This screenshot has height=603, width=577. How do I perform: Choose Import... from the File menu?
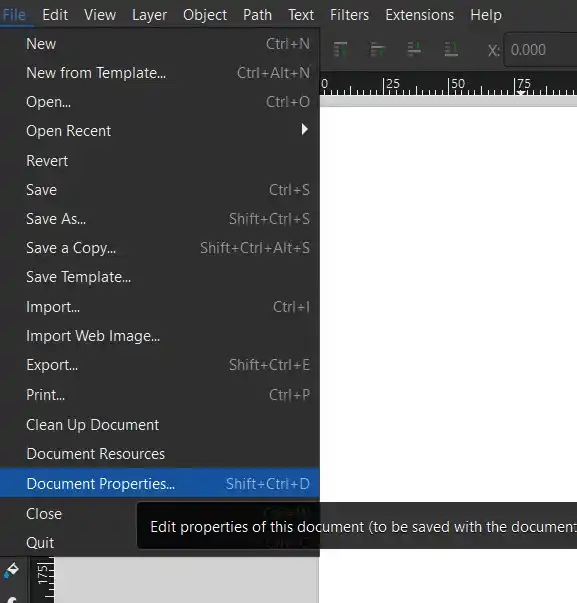pyautogui.click(x=160, y=307)
